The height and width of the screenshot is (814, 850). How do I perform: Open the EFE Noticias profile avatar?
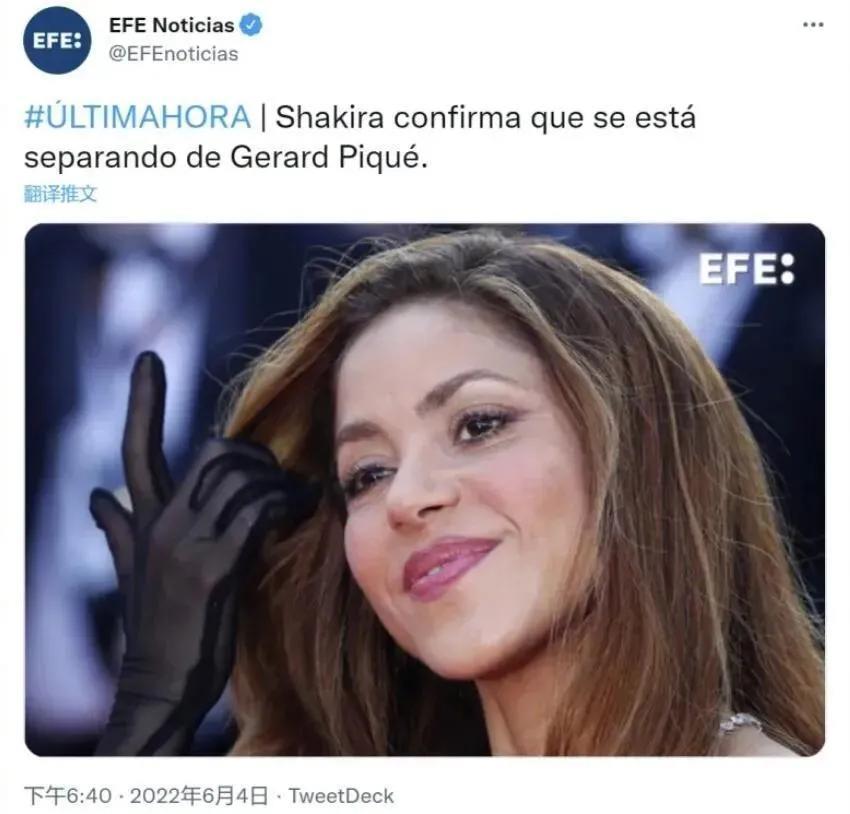(57, 40)
